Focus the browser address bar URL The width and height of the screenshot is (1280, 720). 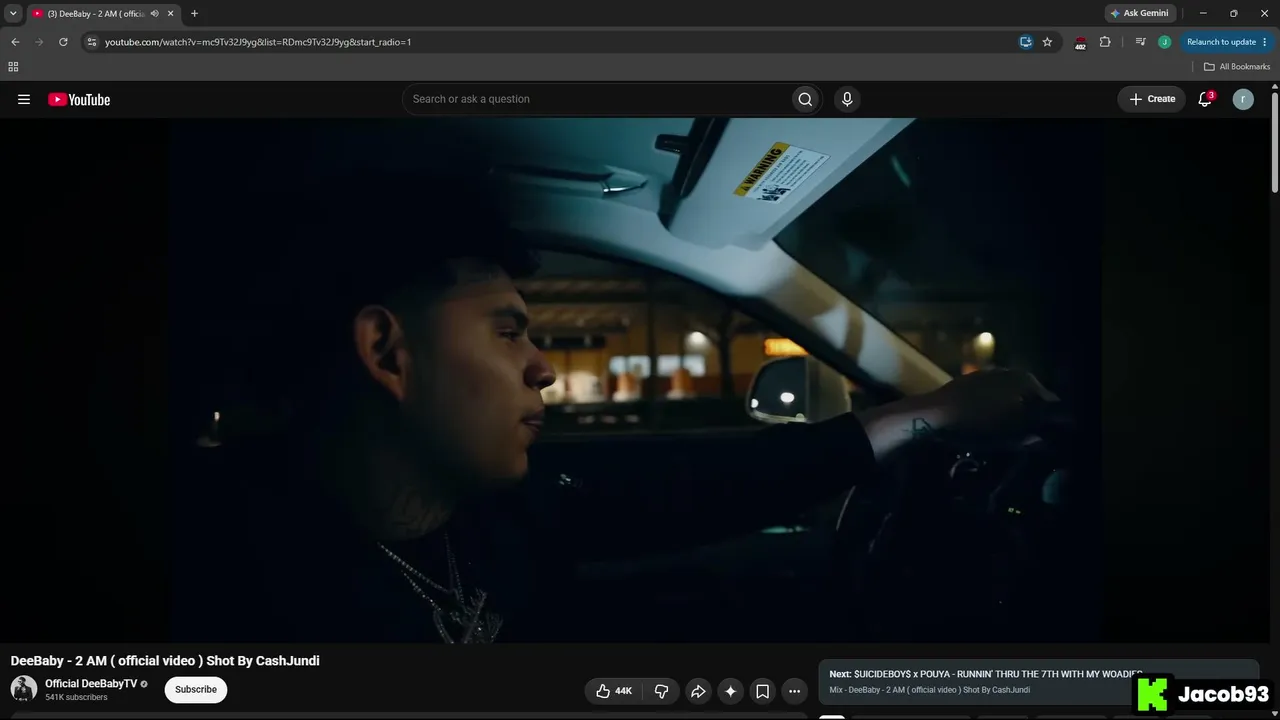pyautogui.click(x=258, y=42)
